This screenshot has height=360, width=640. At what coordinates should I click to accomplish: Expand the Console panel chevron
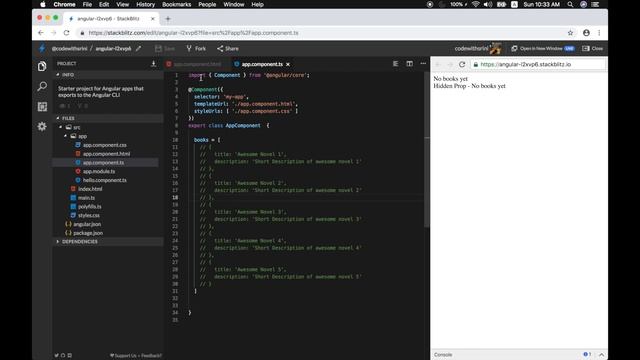tap(601, 355)
